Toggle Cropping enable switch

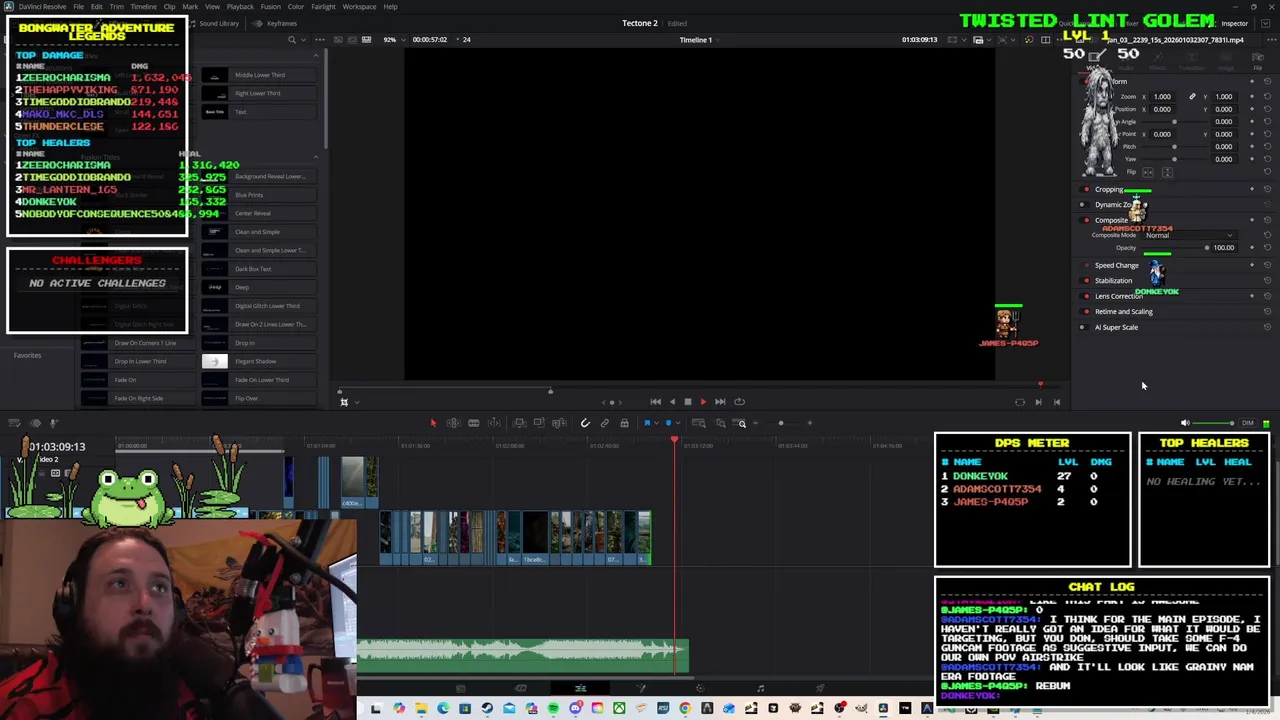1085,189
